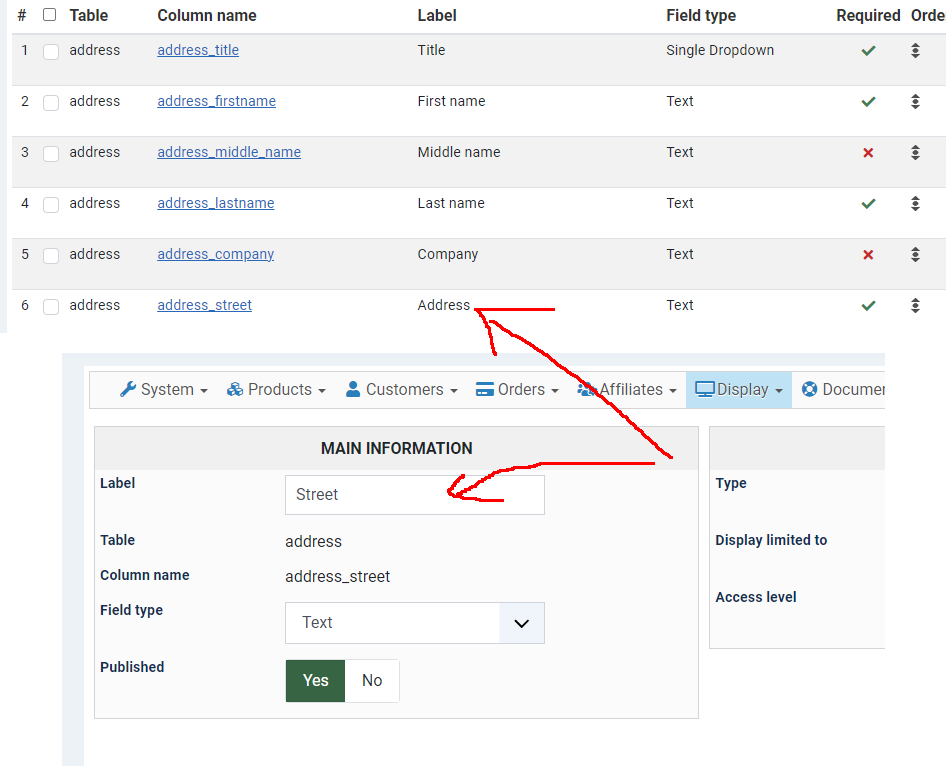Screen dimensions: 946x778
Task: Open the address_title field link
Action: pyautogui.click(x=198, y=50)
